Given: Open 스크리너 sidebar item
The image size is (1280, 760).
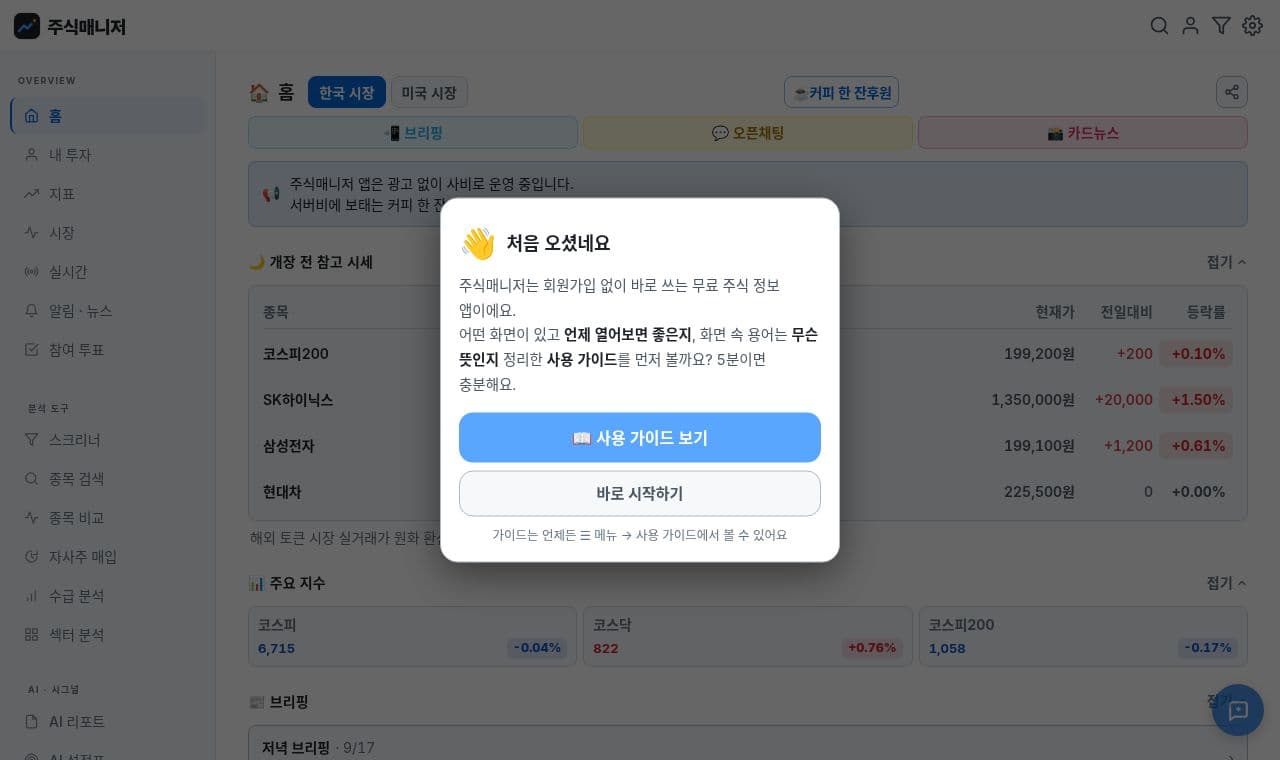Looking at the screenshot, I should point(108,440).
